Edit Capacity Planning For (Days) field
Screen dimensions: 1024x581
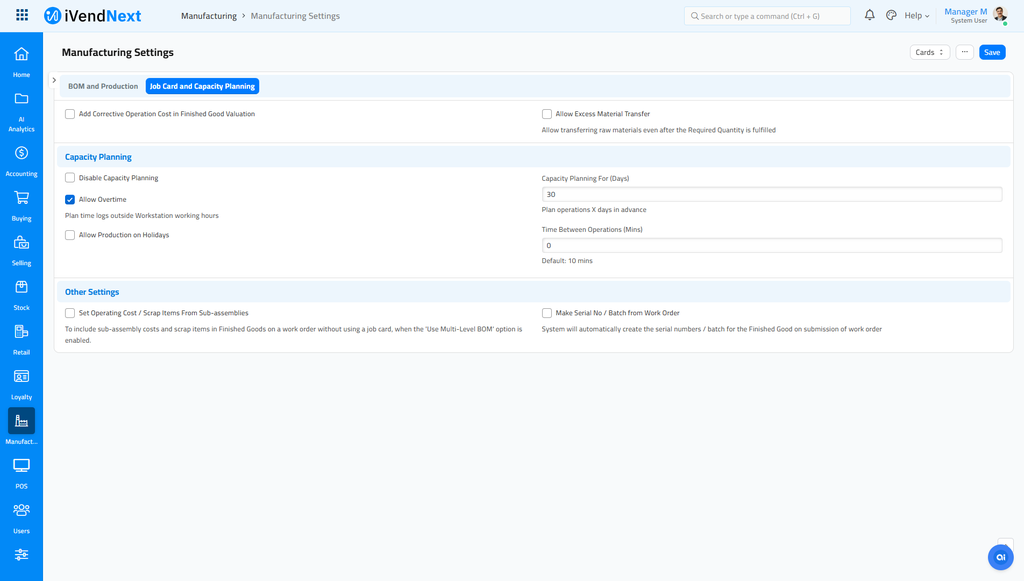pyautogui.click(x=772, y=195)
